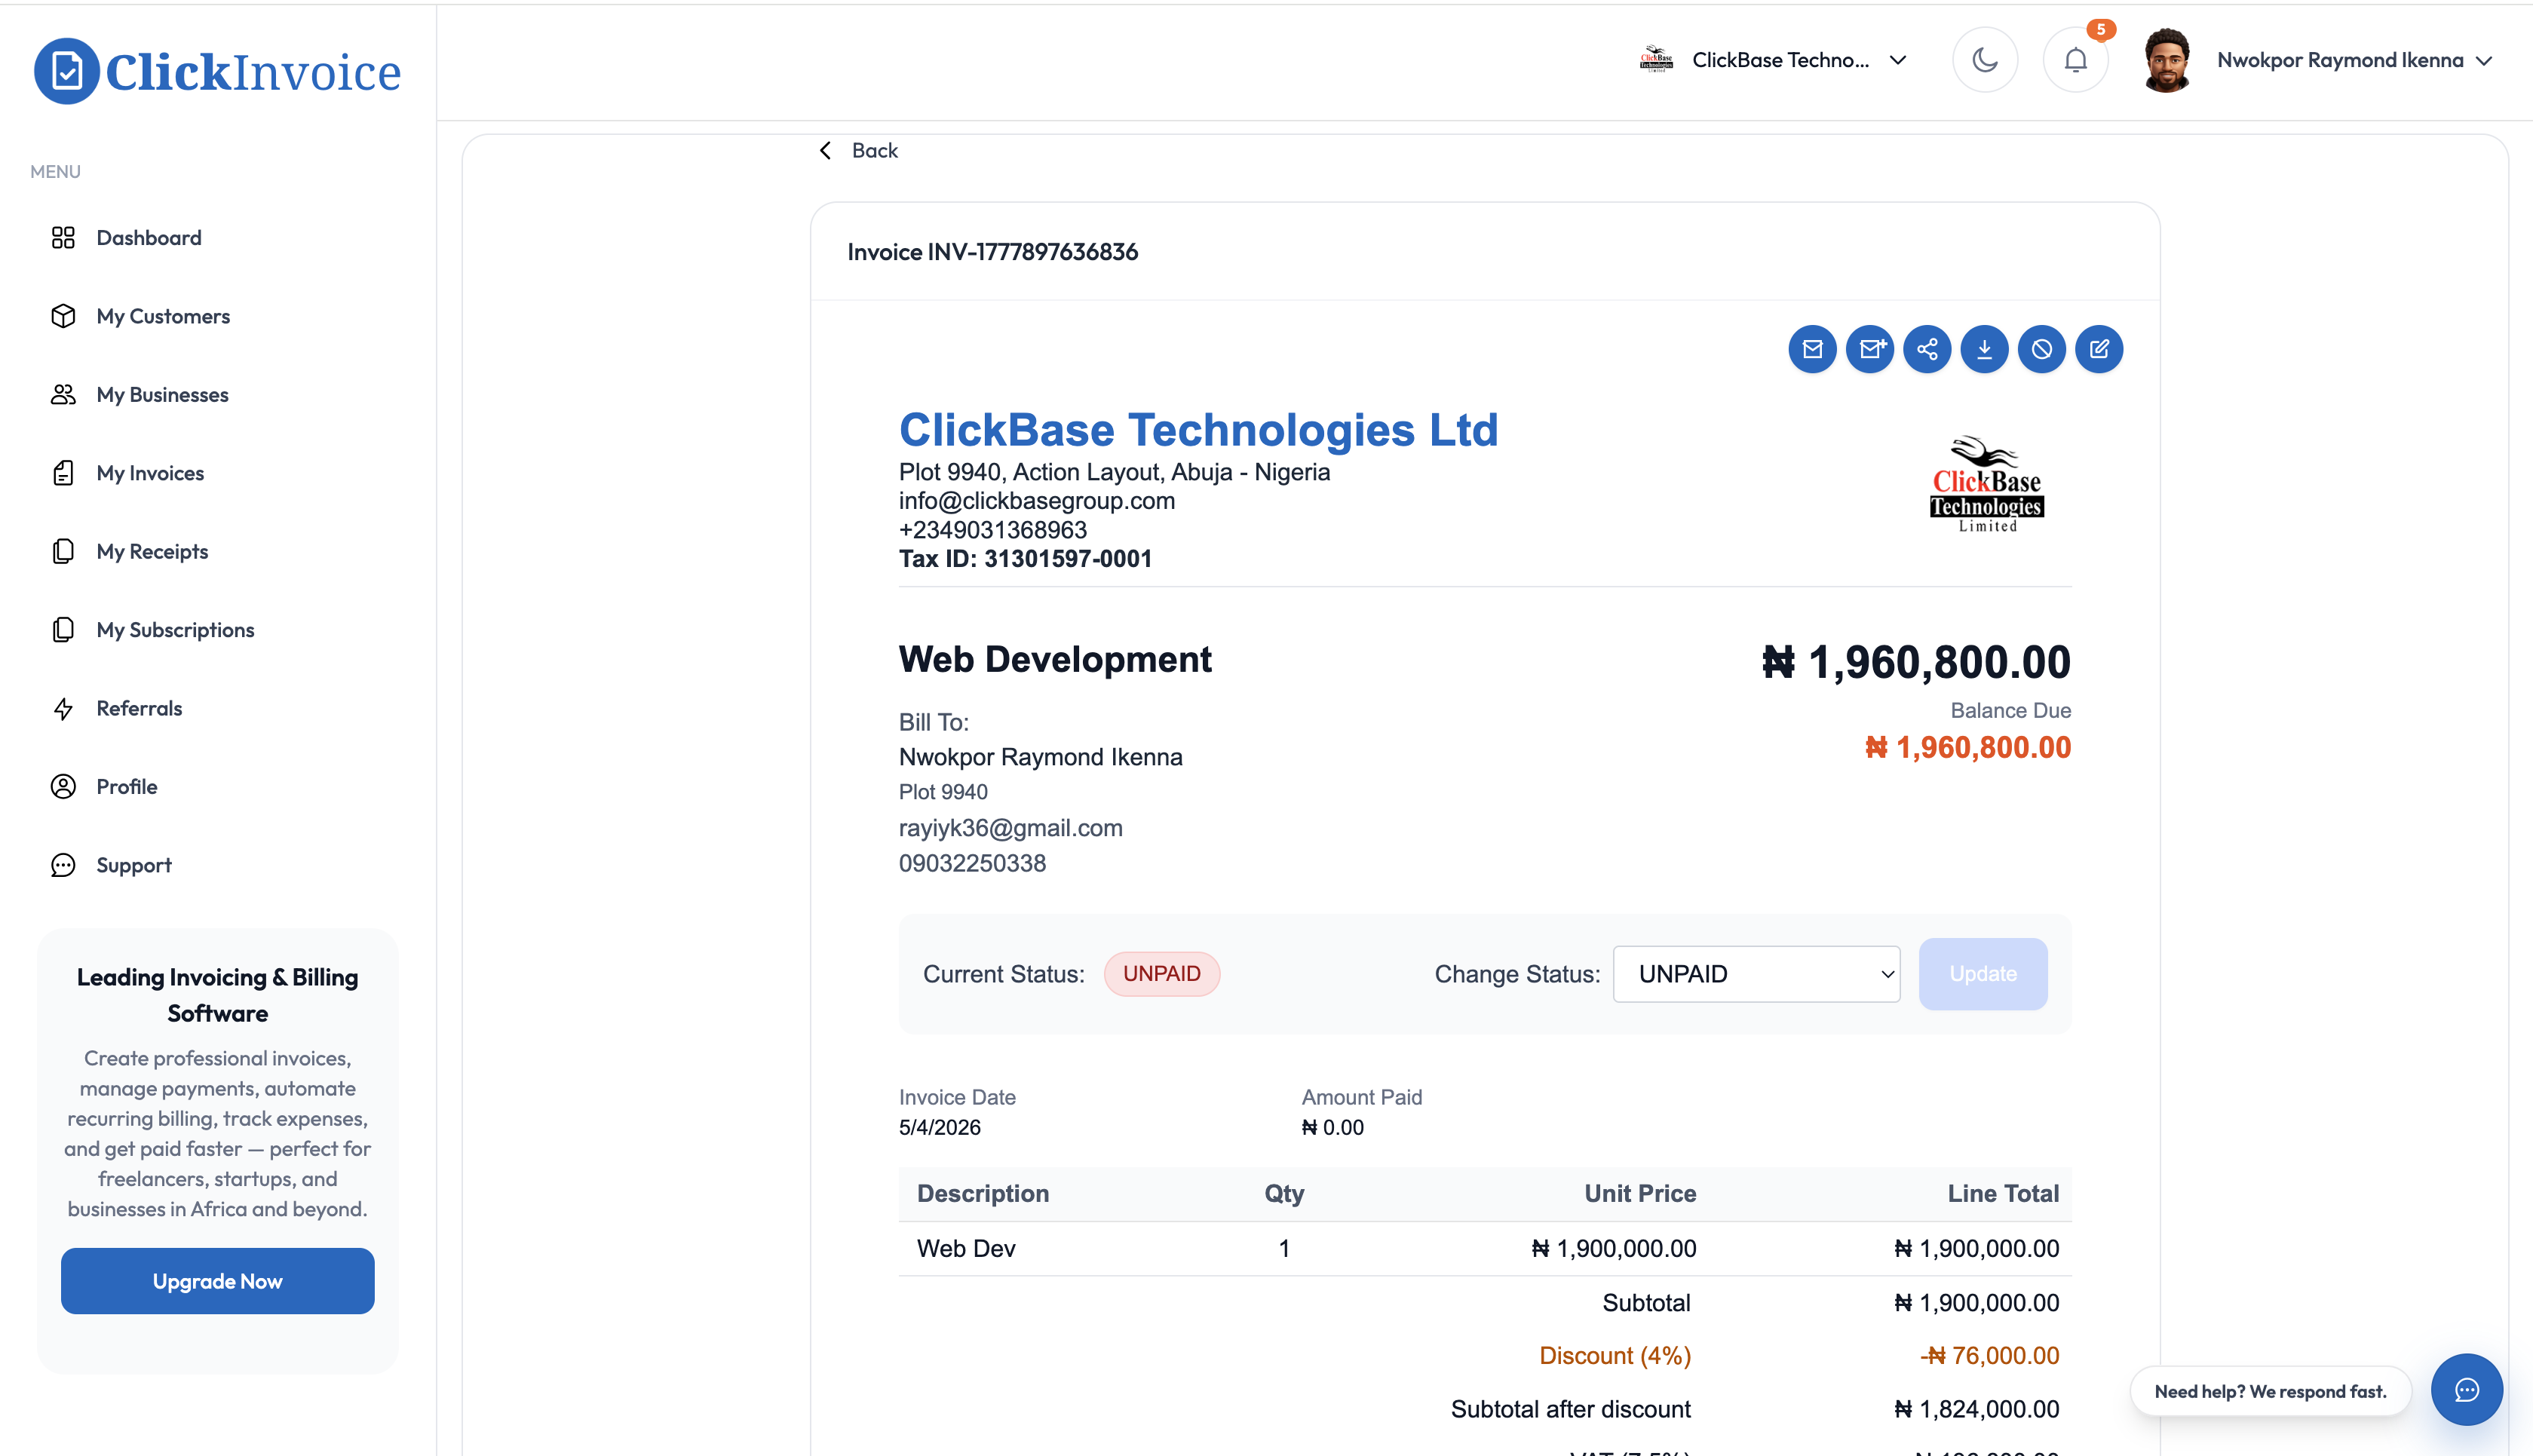Open notifications via the bell icon
2533x1456 pixels.
(x=2075, y=60)
